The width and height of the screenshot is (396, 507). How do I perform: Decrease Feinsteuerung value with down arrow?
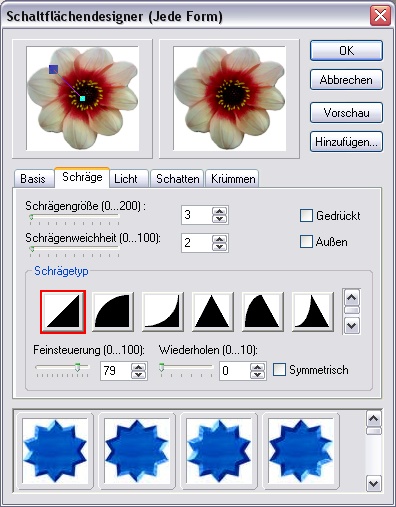pyautogui.click(x=139, y=375)
